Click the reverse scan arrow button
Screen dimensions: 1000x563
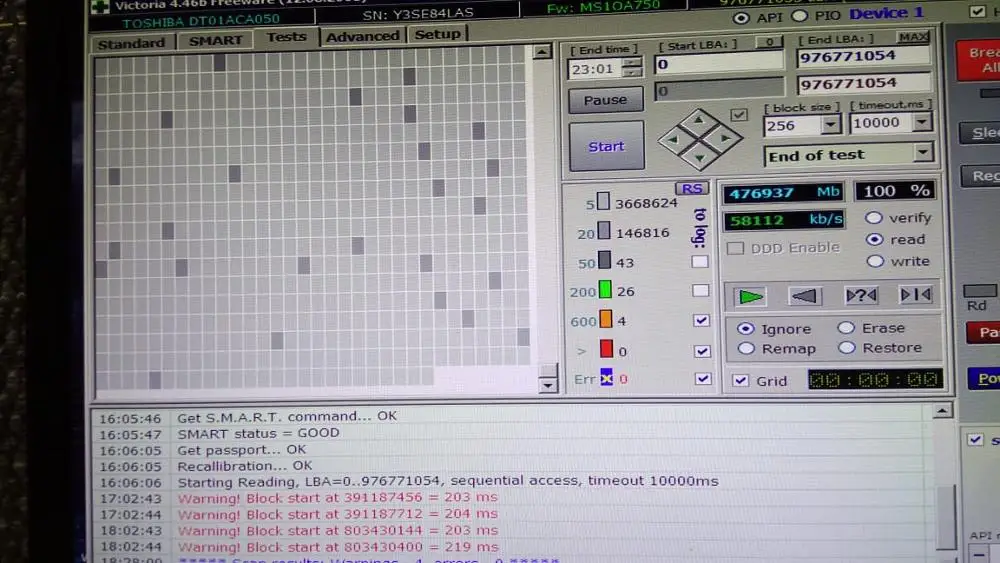805,296
